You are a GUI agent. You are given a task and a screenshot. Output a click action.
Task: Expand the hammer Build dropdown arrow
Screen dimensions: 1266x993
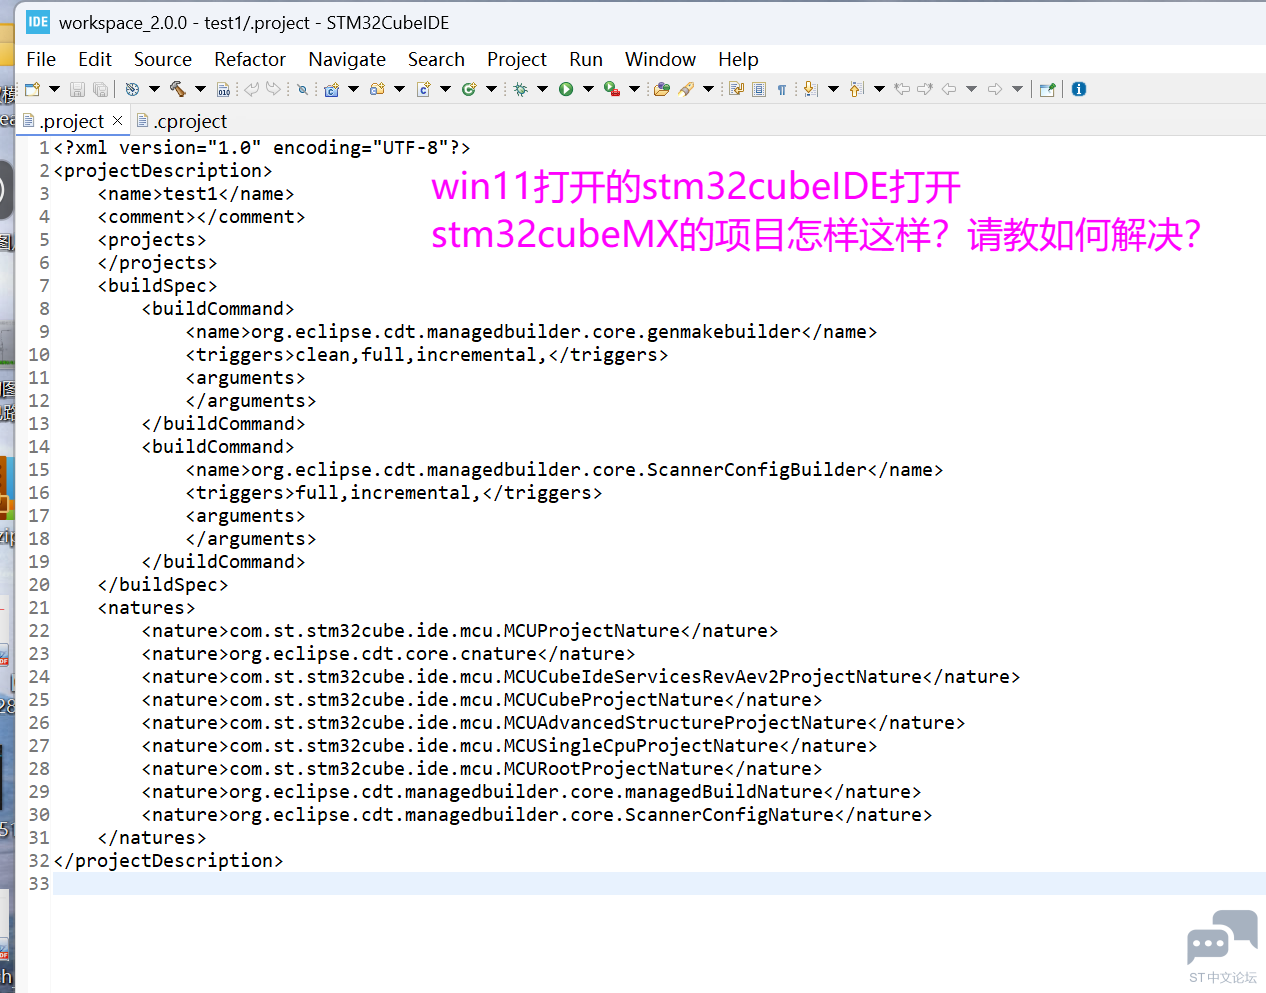point(200,89)
